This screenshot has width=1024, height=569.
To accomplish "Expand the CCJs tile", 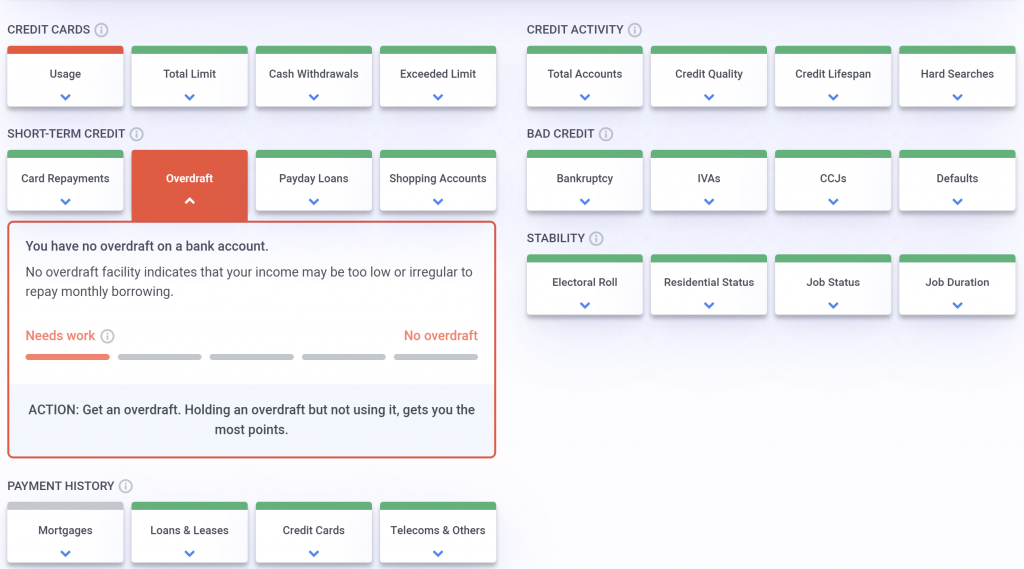I will pos(833,185).
